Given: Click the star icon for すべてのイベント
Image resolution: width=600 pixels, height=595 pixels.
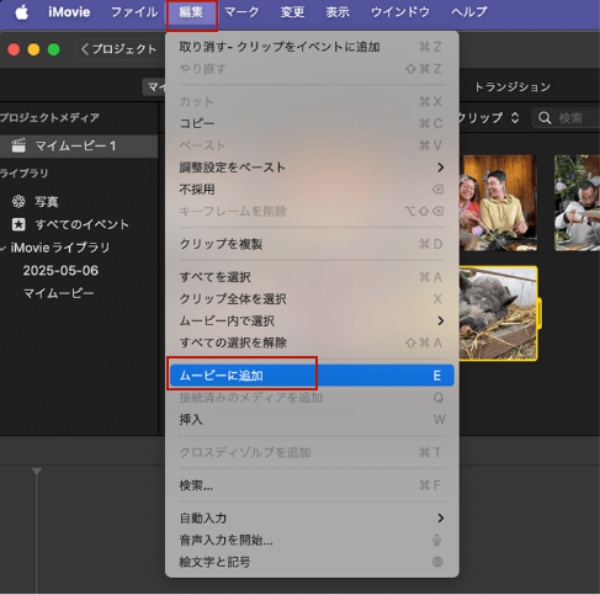Looking at the screenshot, I should 18,224.
